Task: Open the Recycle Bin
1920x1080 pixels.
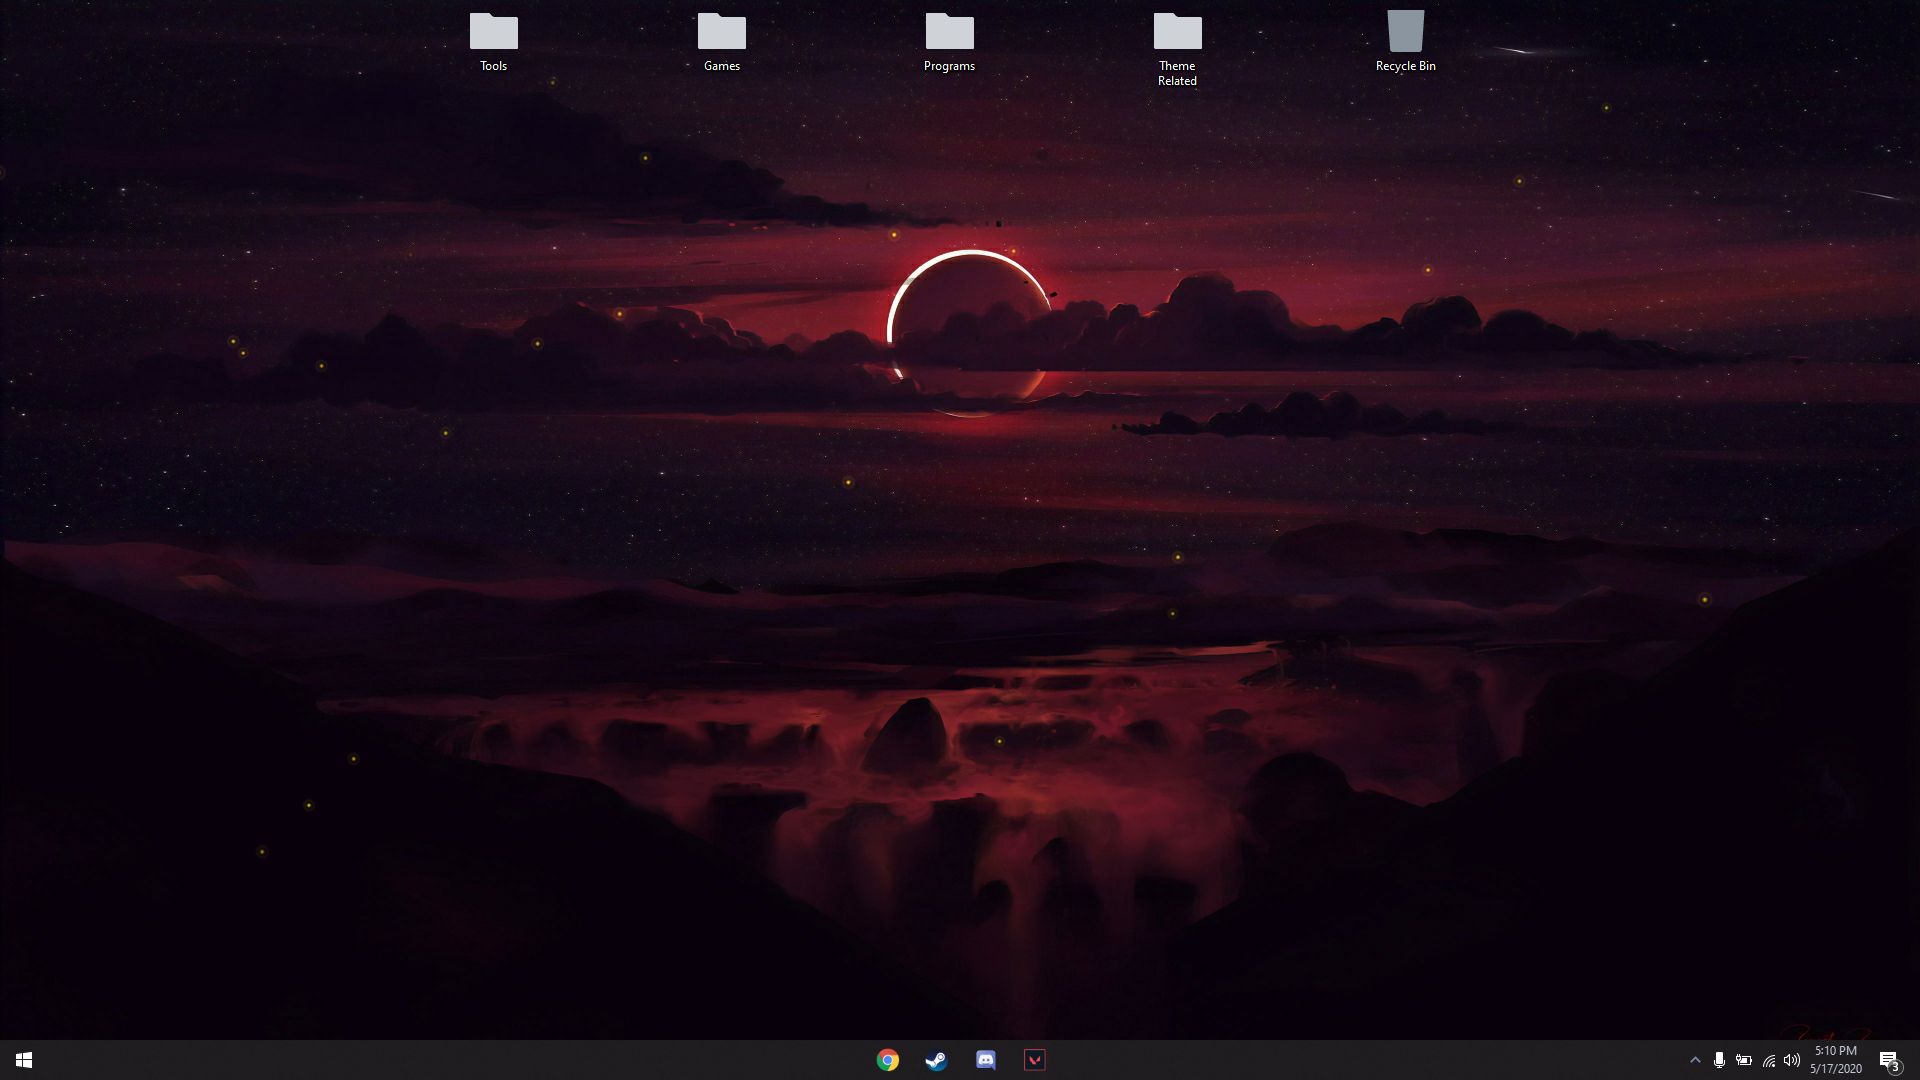Action: pos(1405,32)
